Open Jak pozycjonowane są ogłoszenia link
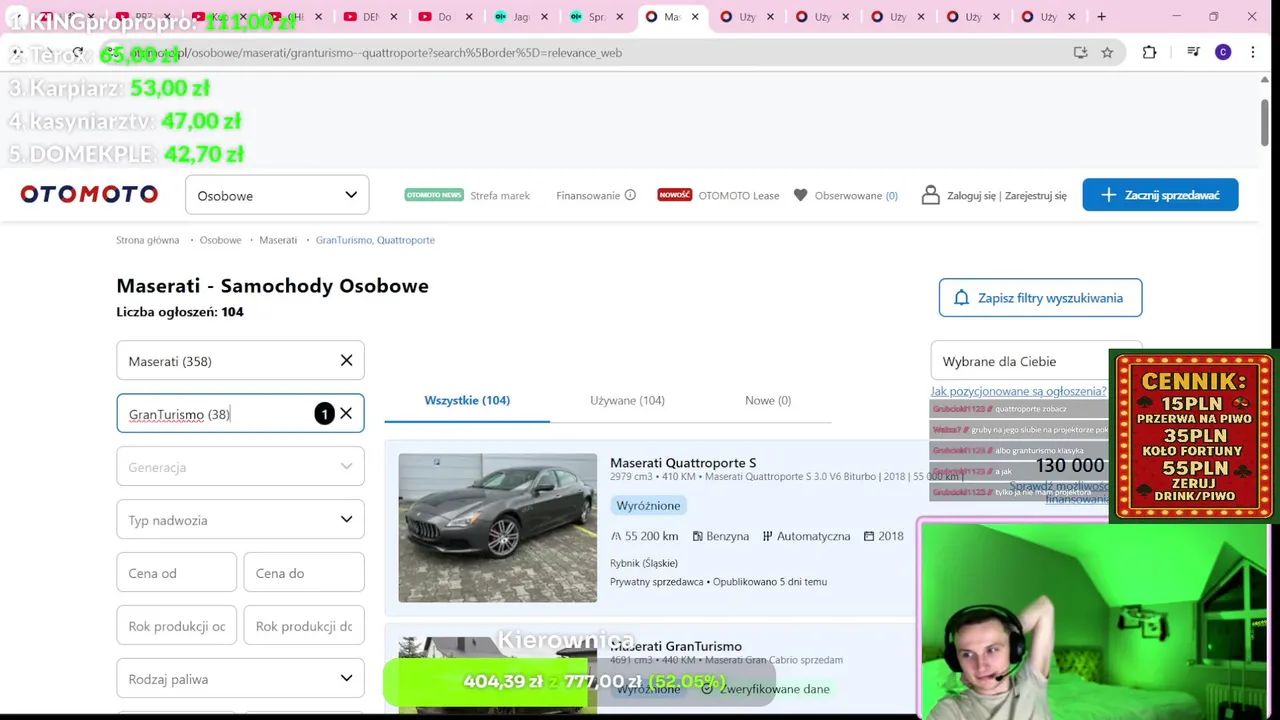Viewport: 1280px width, 720px height. 1018,391
